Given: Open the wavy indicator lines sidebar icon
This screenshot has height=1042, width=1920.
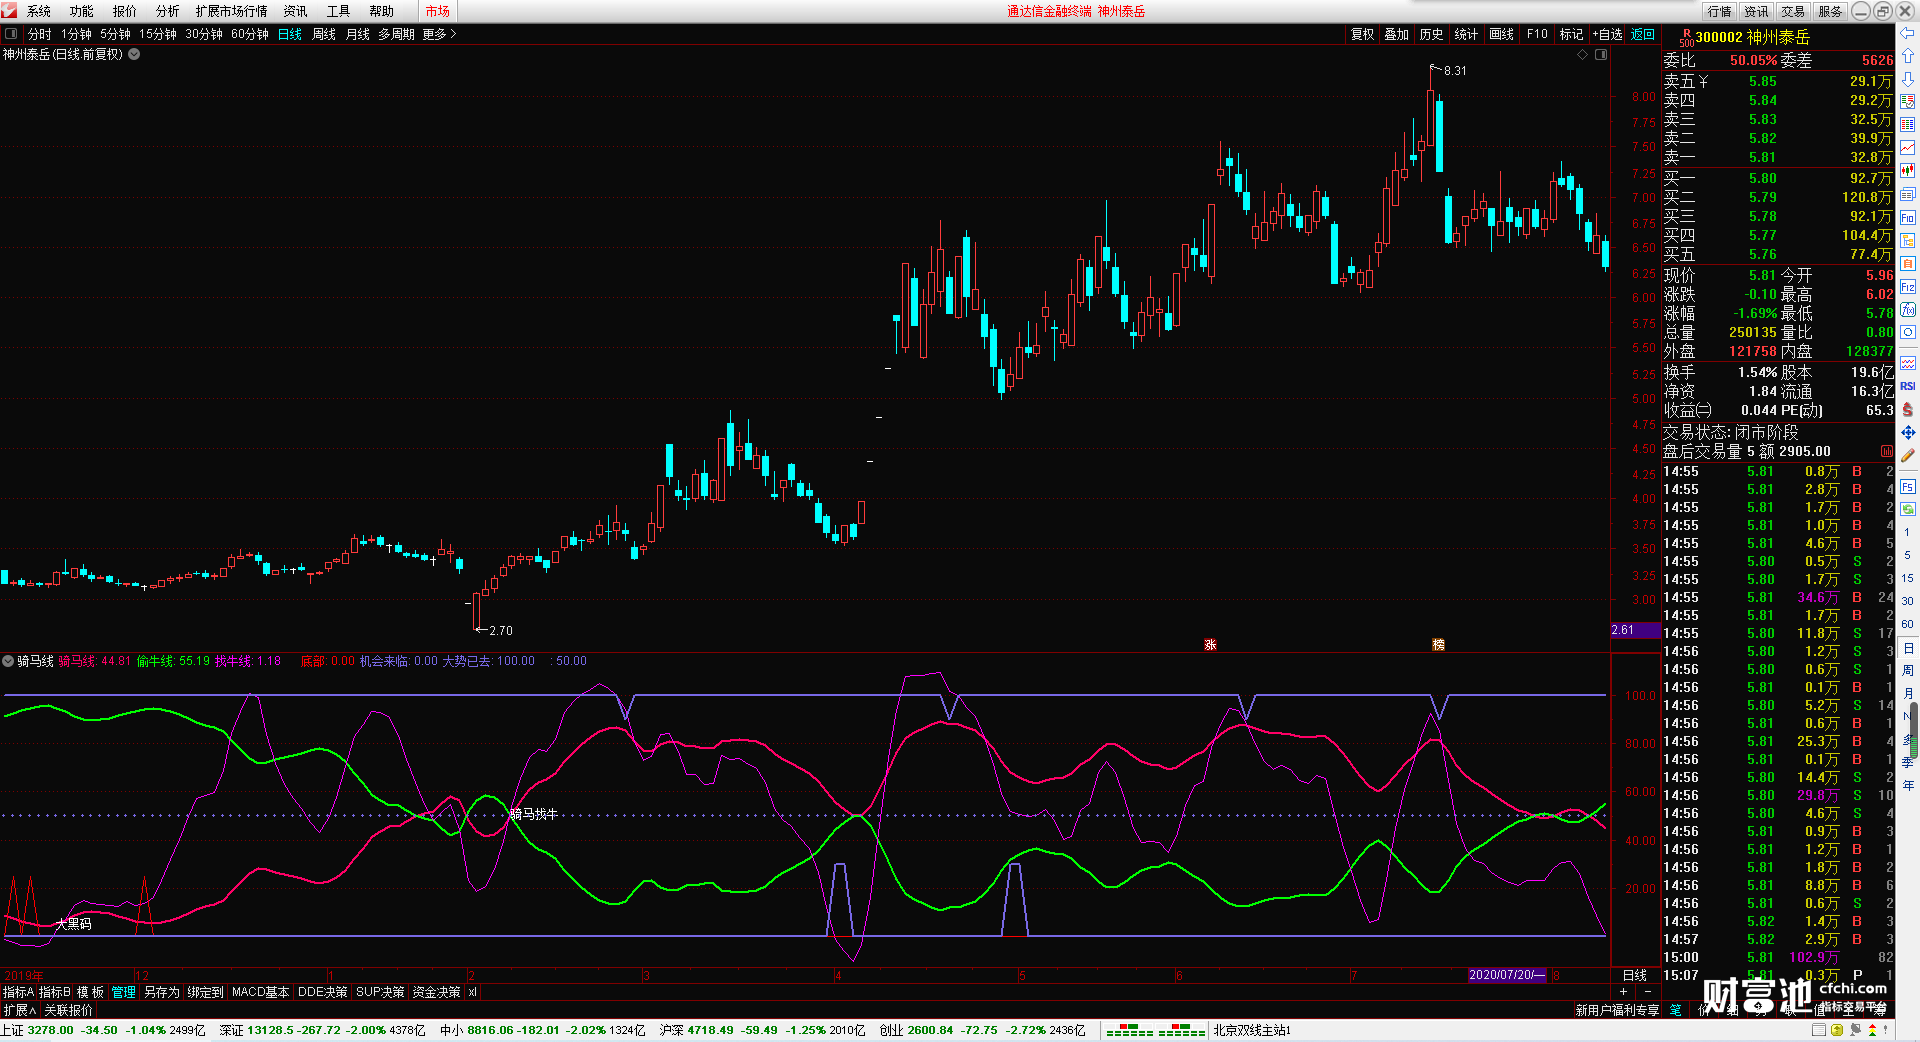Looking at the screenshot, I should tap(1908, 363).
